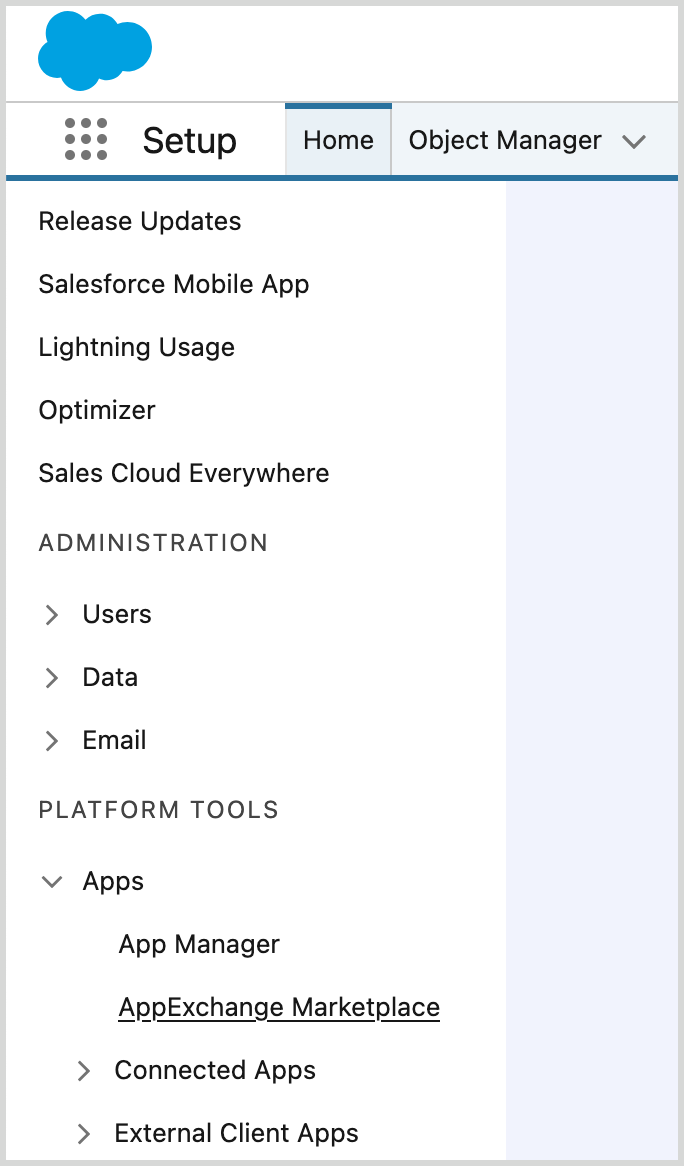
Task: Open the AppExchange Marketplace link
Action: click(x=279, y=1007)
